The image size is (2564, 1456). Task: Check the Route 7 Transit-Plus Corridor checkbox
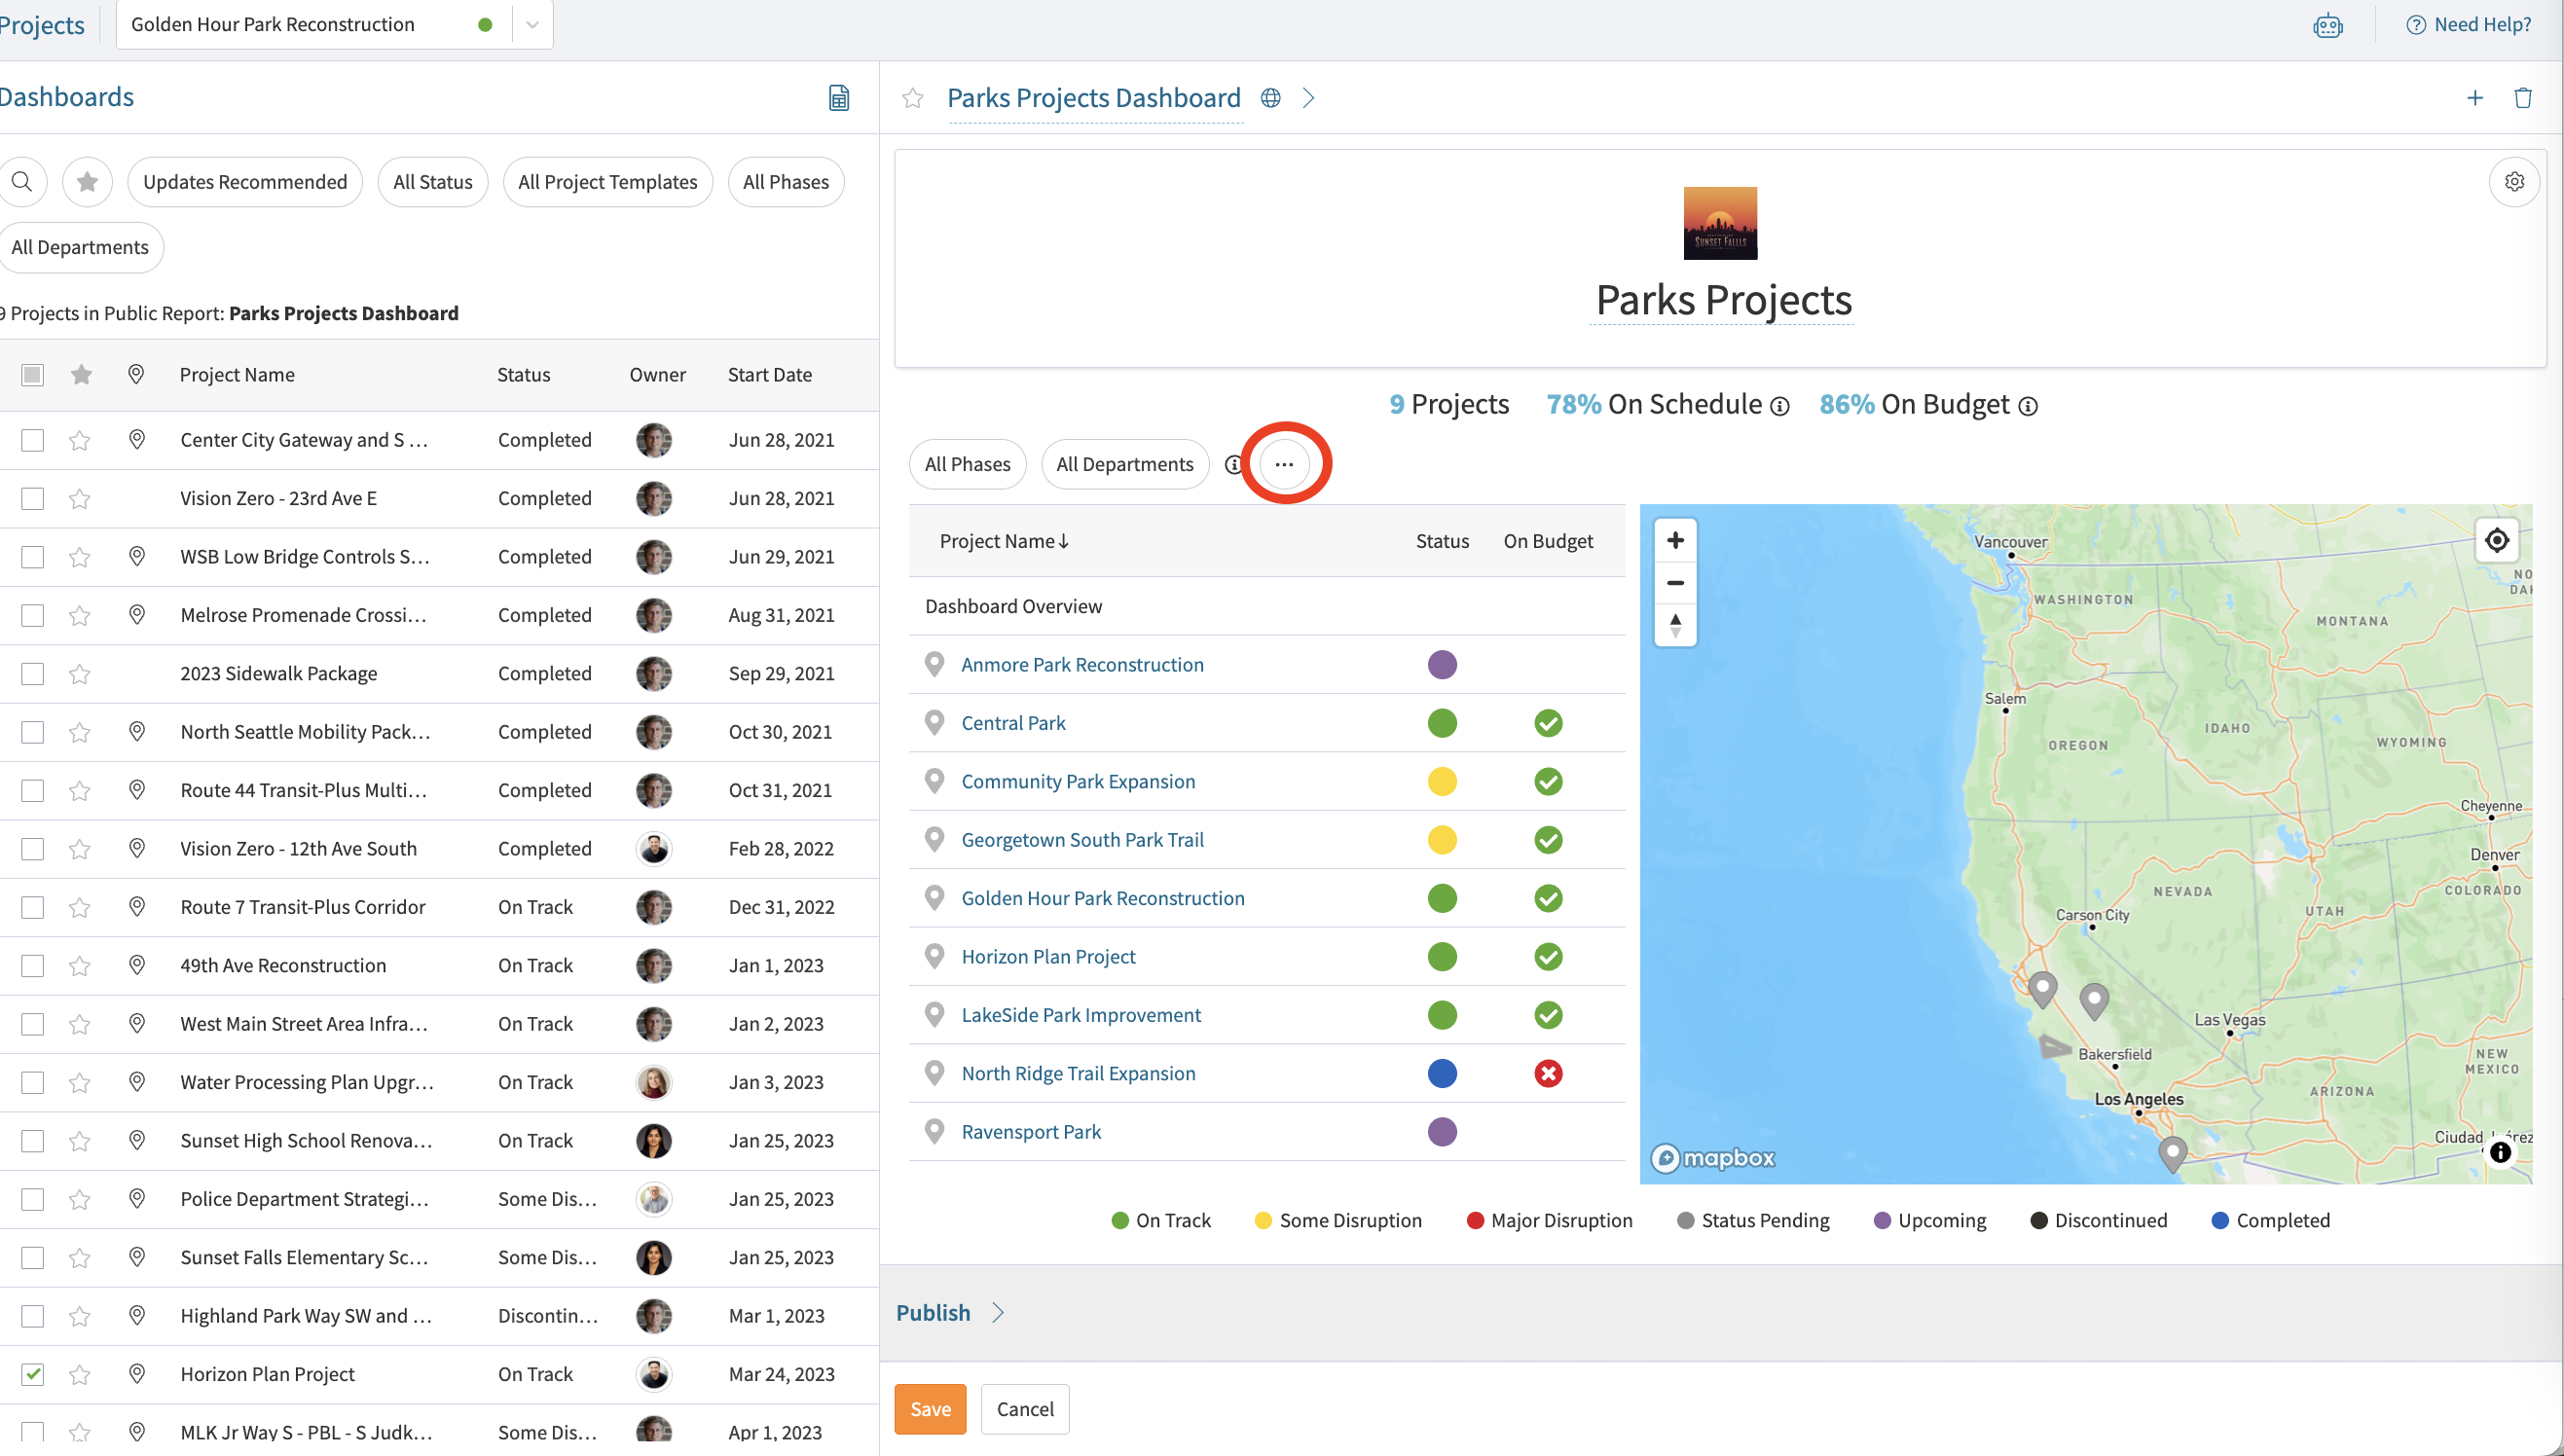[32, 906]
